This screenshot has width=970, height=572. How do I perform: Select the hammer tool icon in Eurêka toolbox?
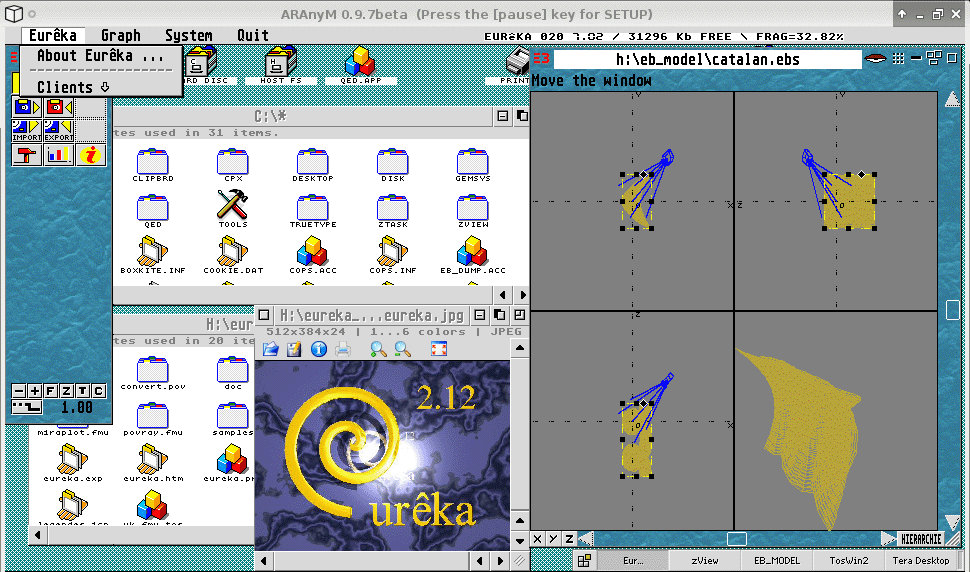pyautogui.click(x=27, y=155)
